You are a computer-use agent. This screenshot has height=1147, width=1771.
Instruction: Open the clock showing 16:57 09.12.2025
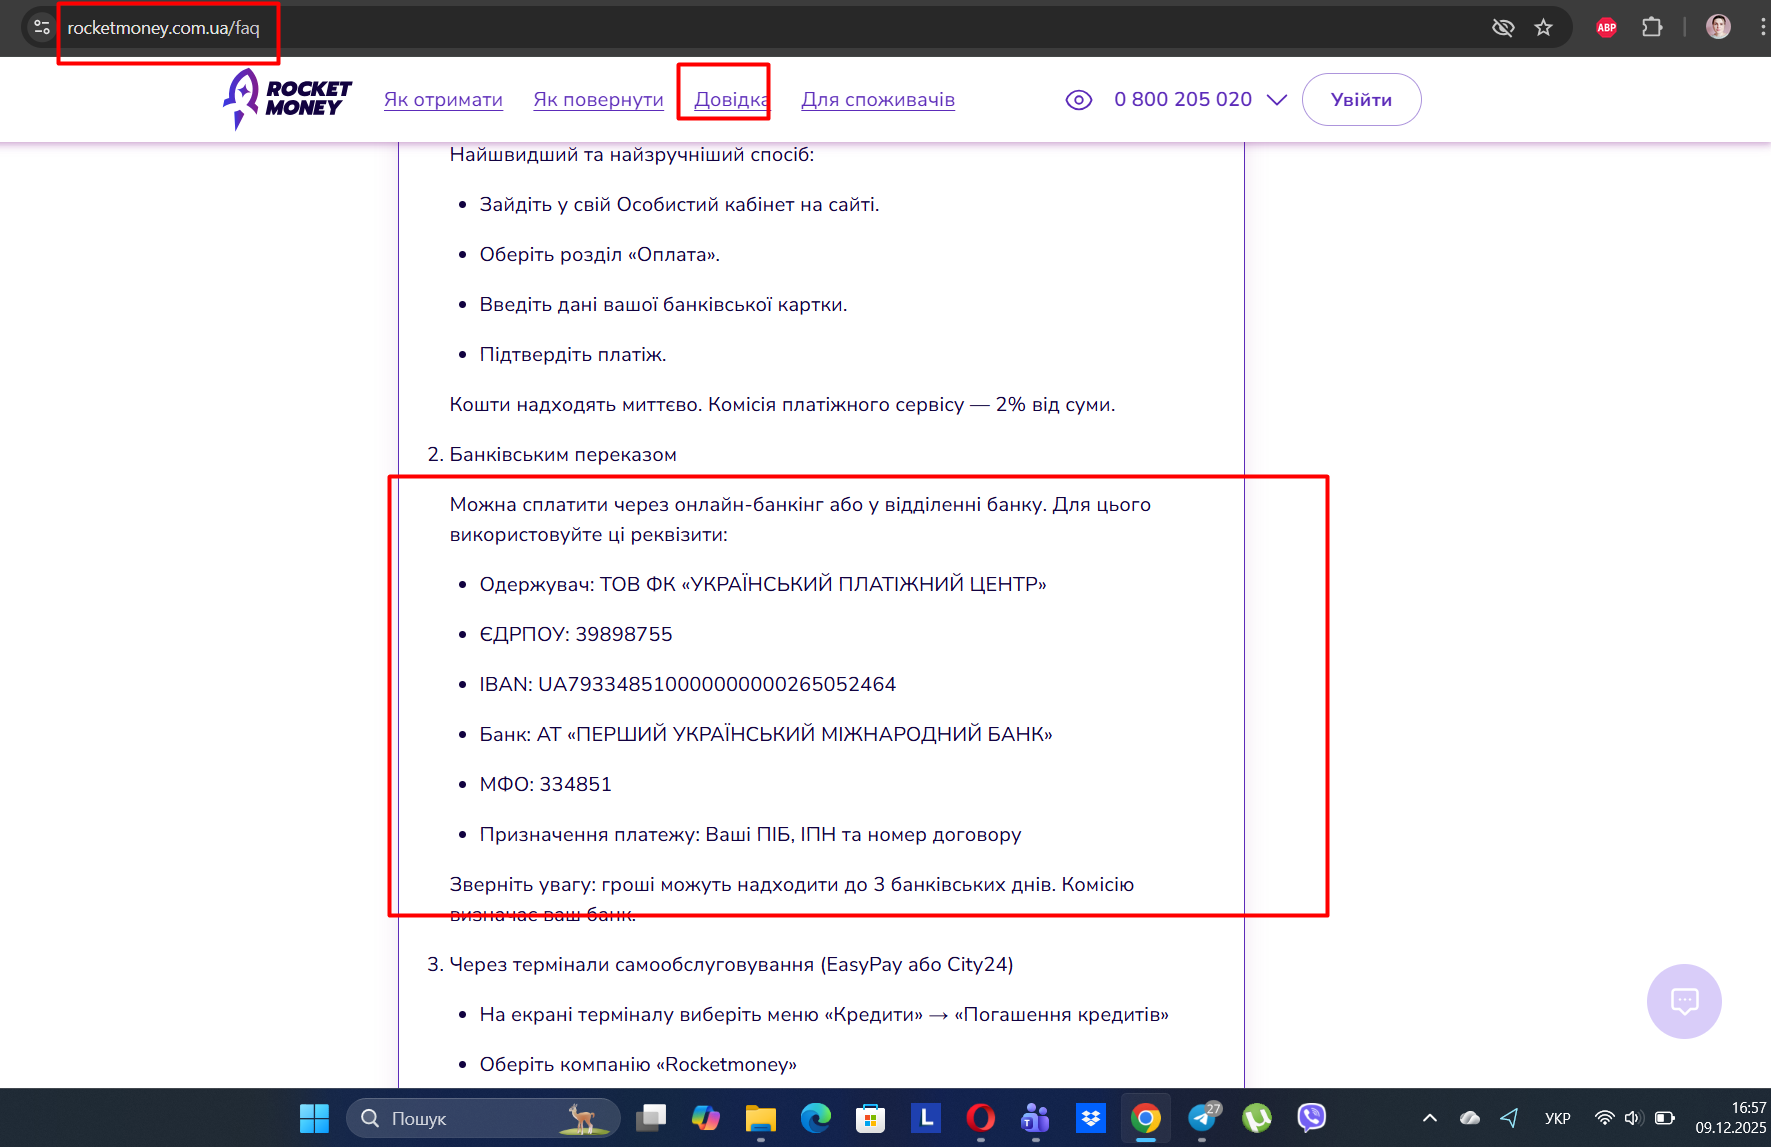1730,1118
